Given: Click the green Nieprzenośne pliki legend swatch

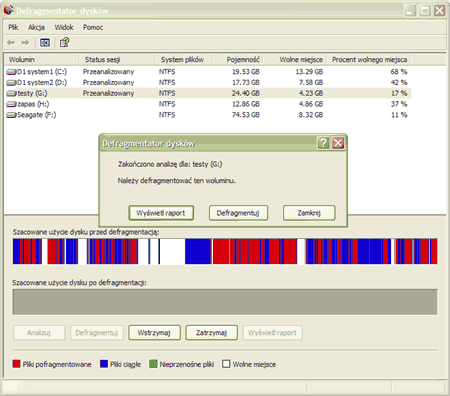Looking at the screenshot, I should coord(153,364).
